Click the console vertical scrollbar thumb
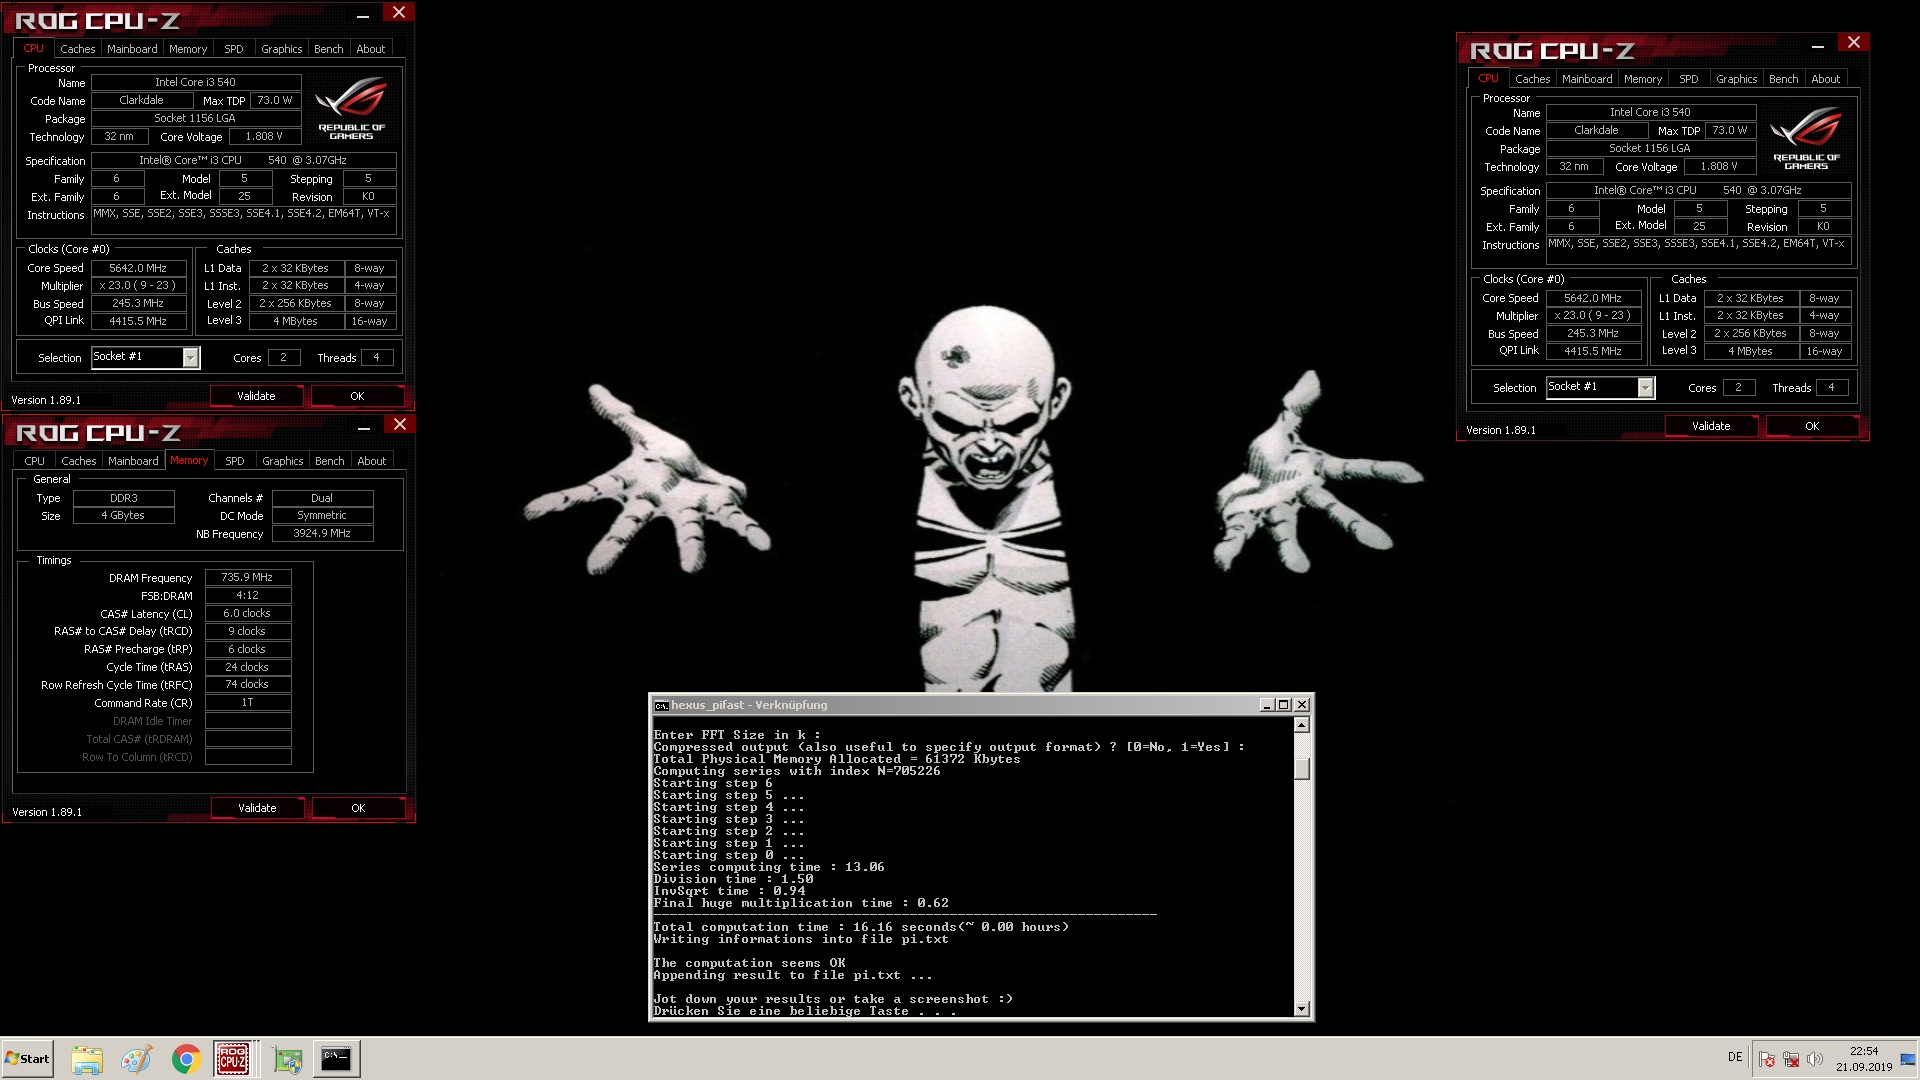 [x=1301, y=768]
